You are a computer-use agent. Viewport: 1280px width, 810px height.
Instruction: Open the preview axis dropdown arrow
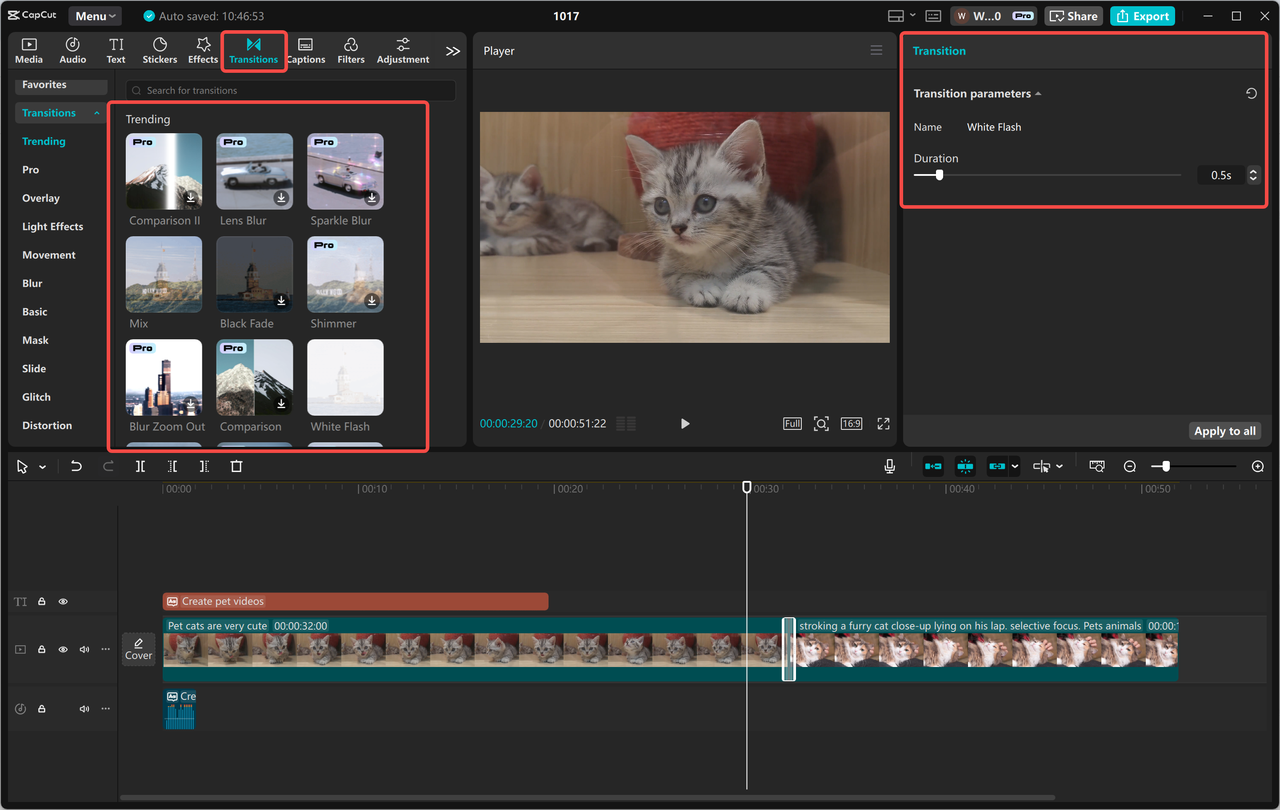click(1059, 467)
